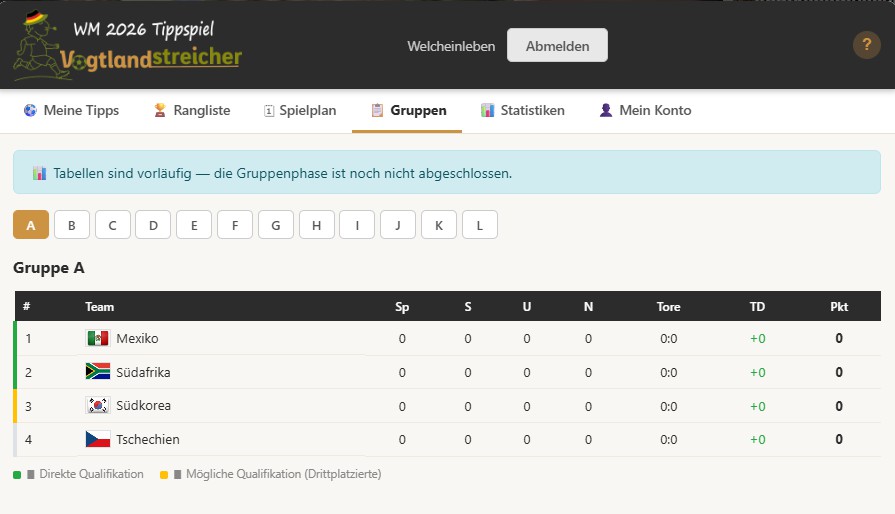Image resolution: width=895 pixels, height=514 pixels.
Task: Click the Abmelden button
Action: (557, 46)
